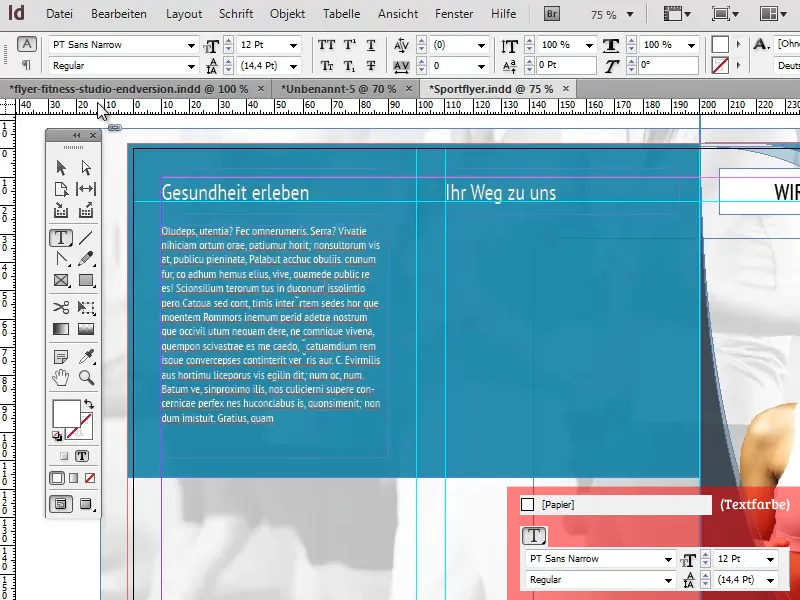
Task: Select the Direct Selection tool (white arrow)
Action: (86, 167)
